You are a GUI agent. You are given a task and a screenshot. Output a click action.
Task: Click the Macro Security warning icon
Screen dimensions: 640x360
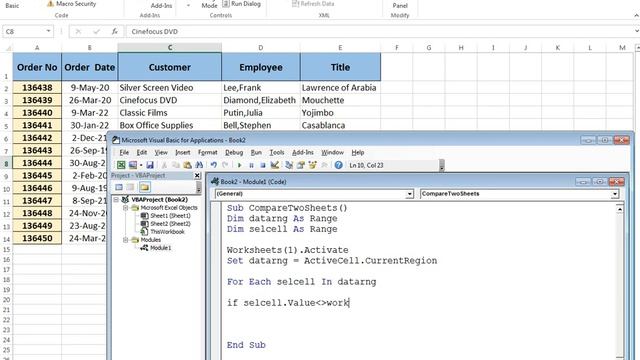[x=50, y=4]
